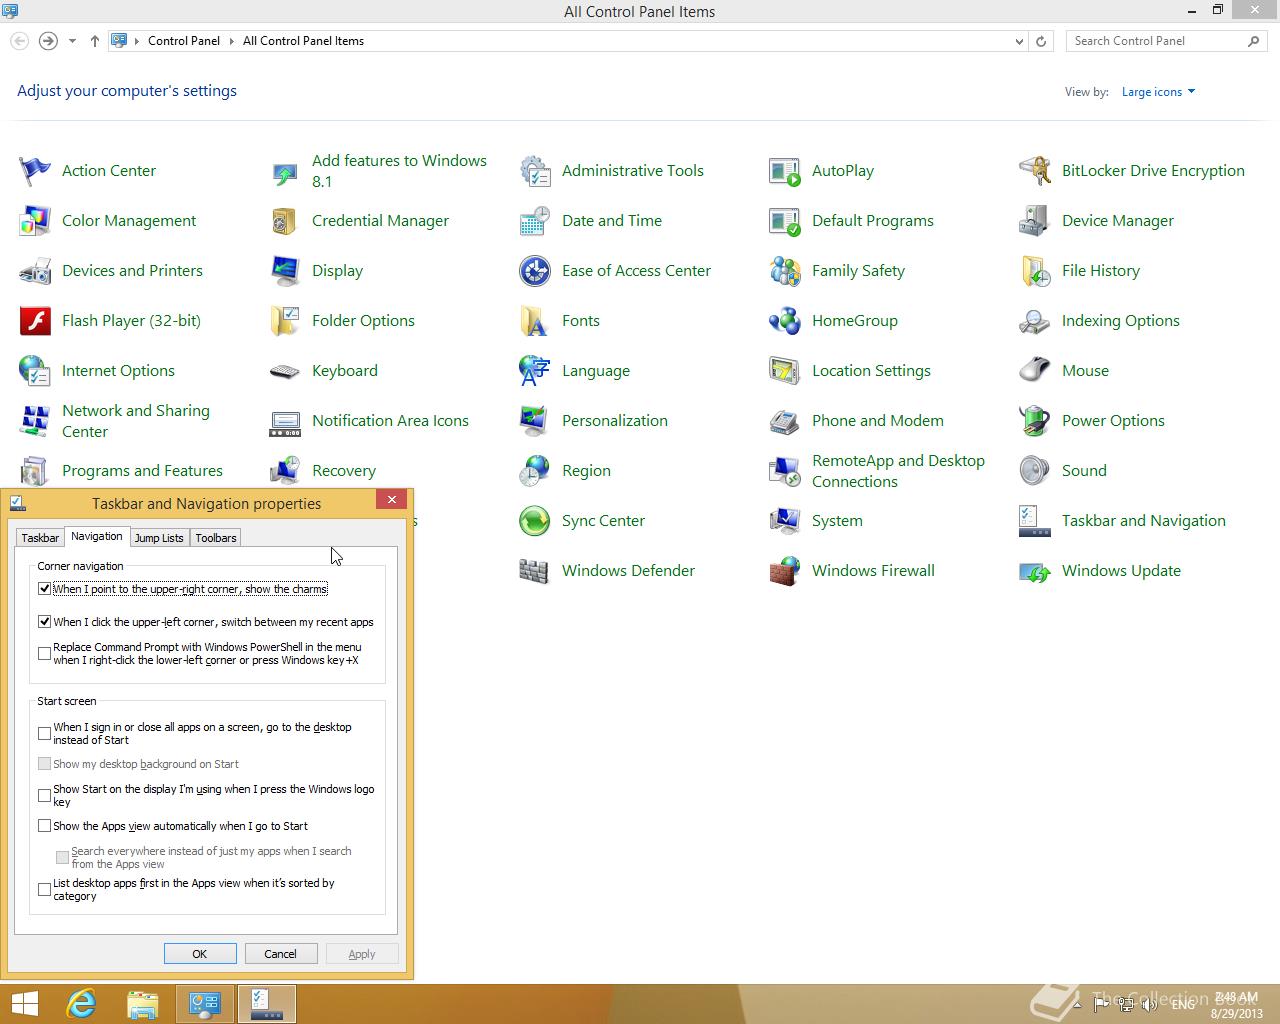Open the recent locations dropdown arrow
This screenshot has height=1024, width=1280.
coord(72,41)
